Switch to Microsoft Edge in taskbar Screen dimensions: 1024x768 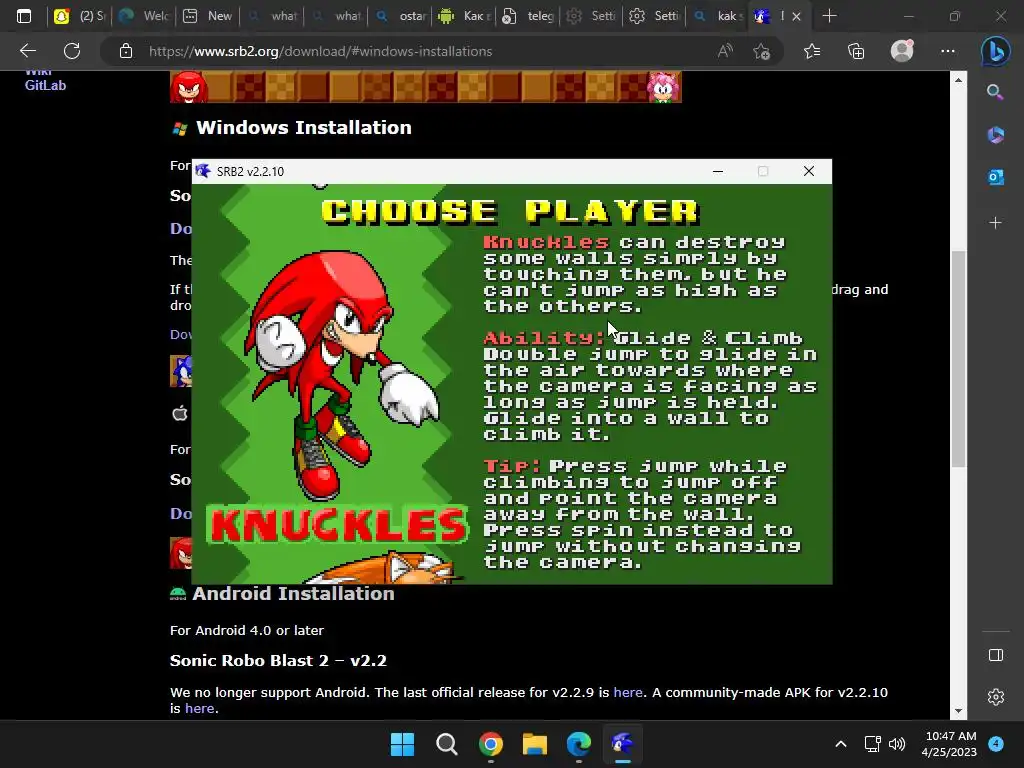(x=579, y=744)
